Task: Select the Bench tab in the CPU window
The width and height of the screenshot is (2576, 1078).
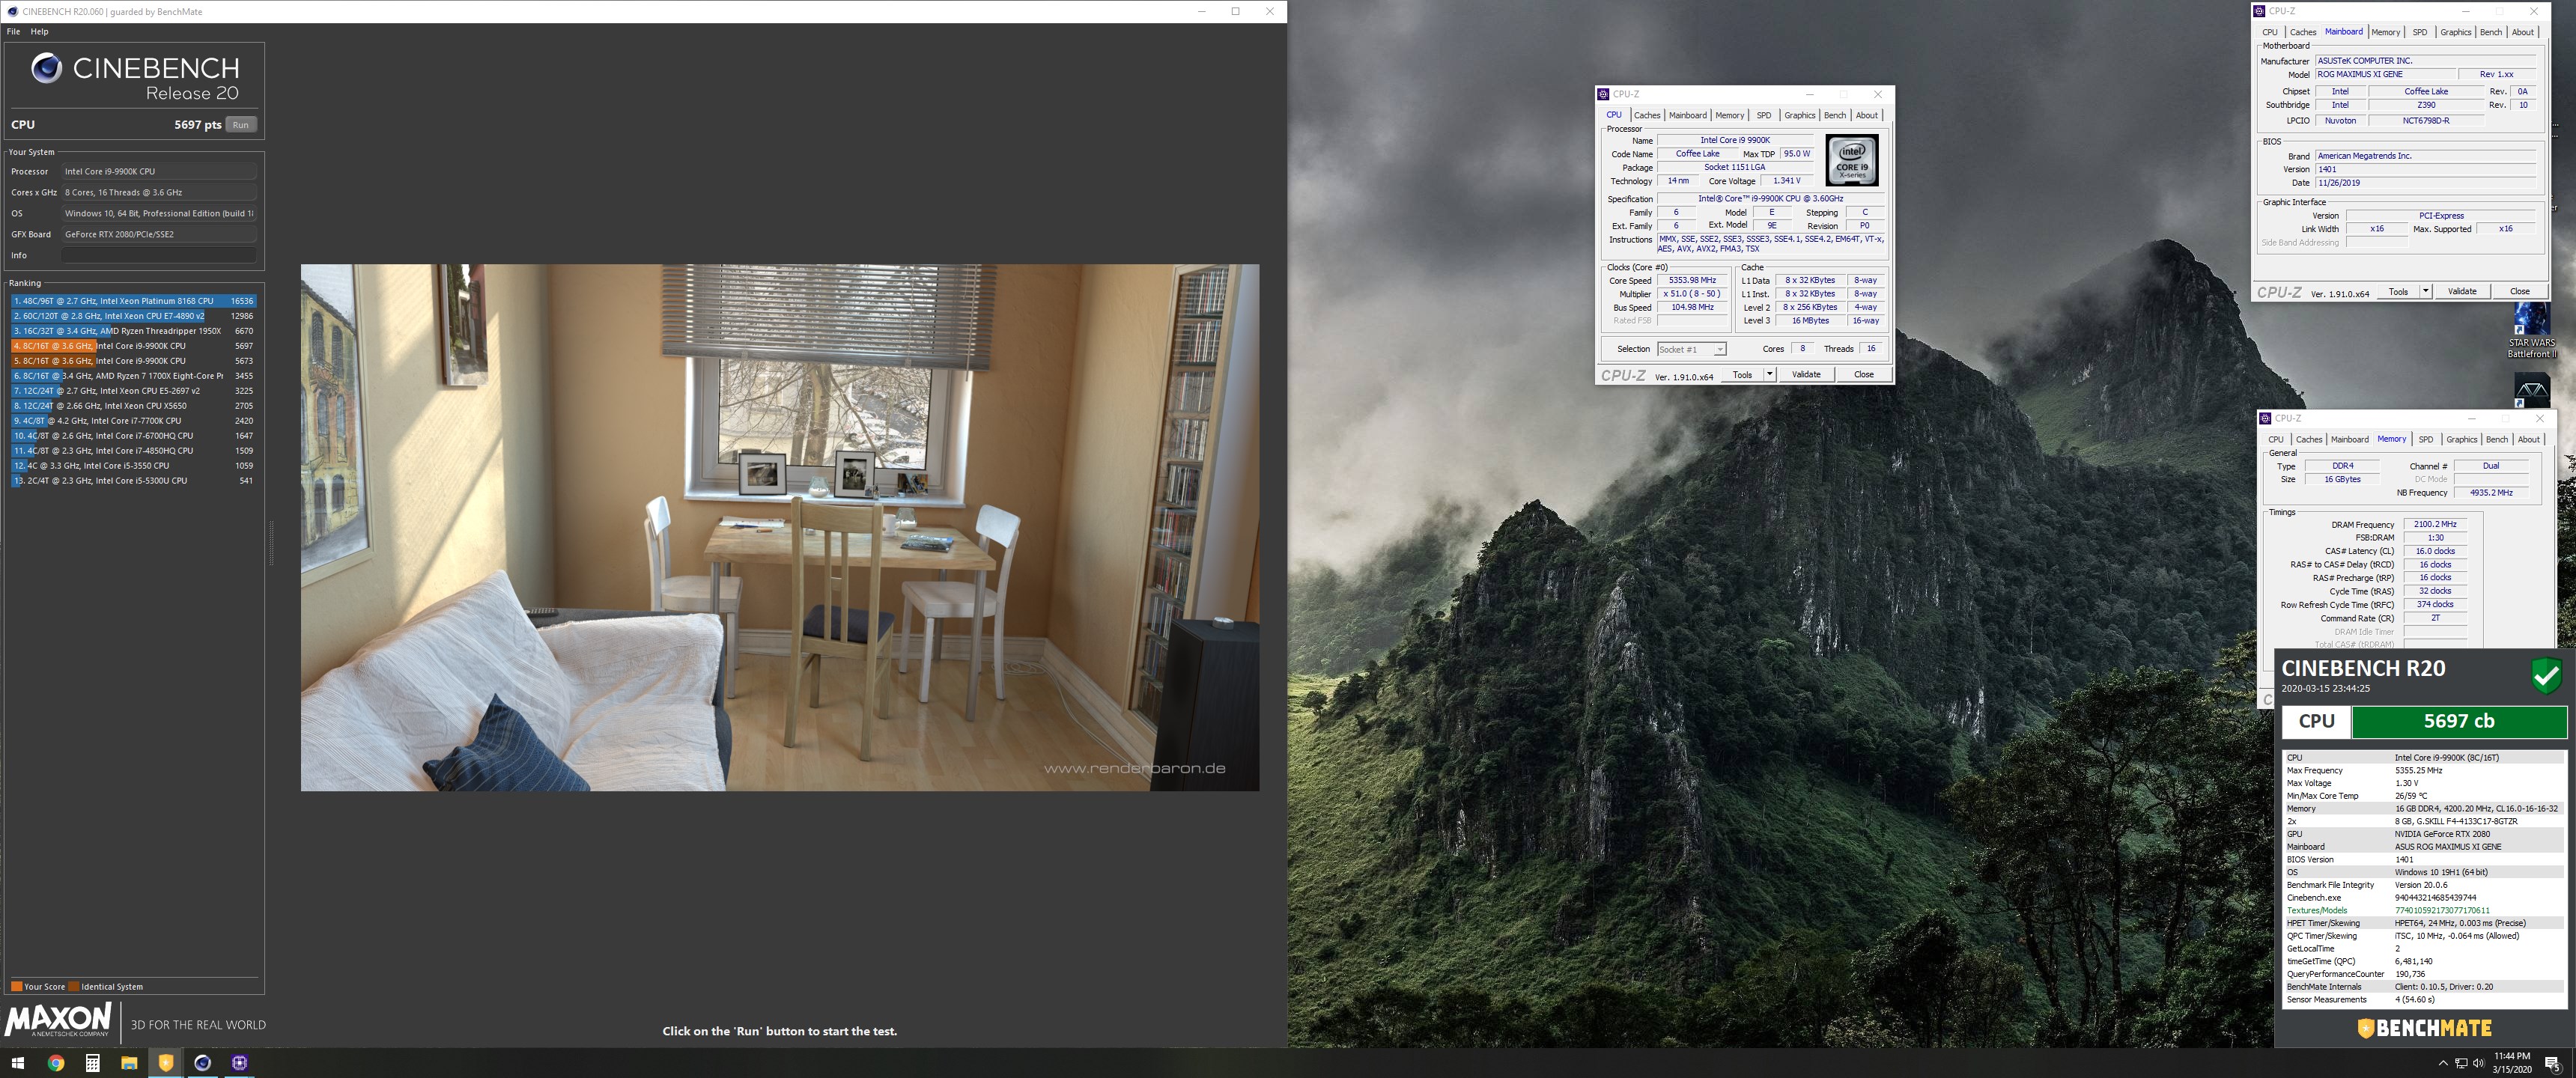Action: tap(1835, 115)
